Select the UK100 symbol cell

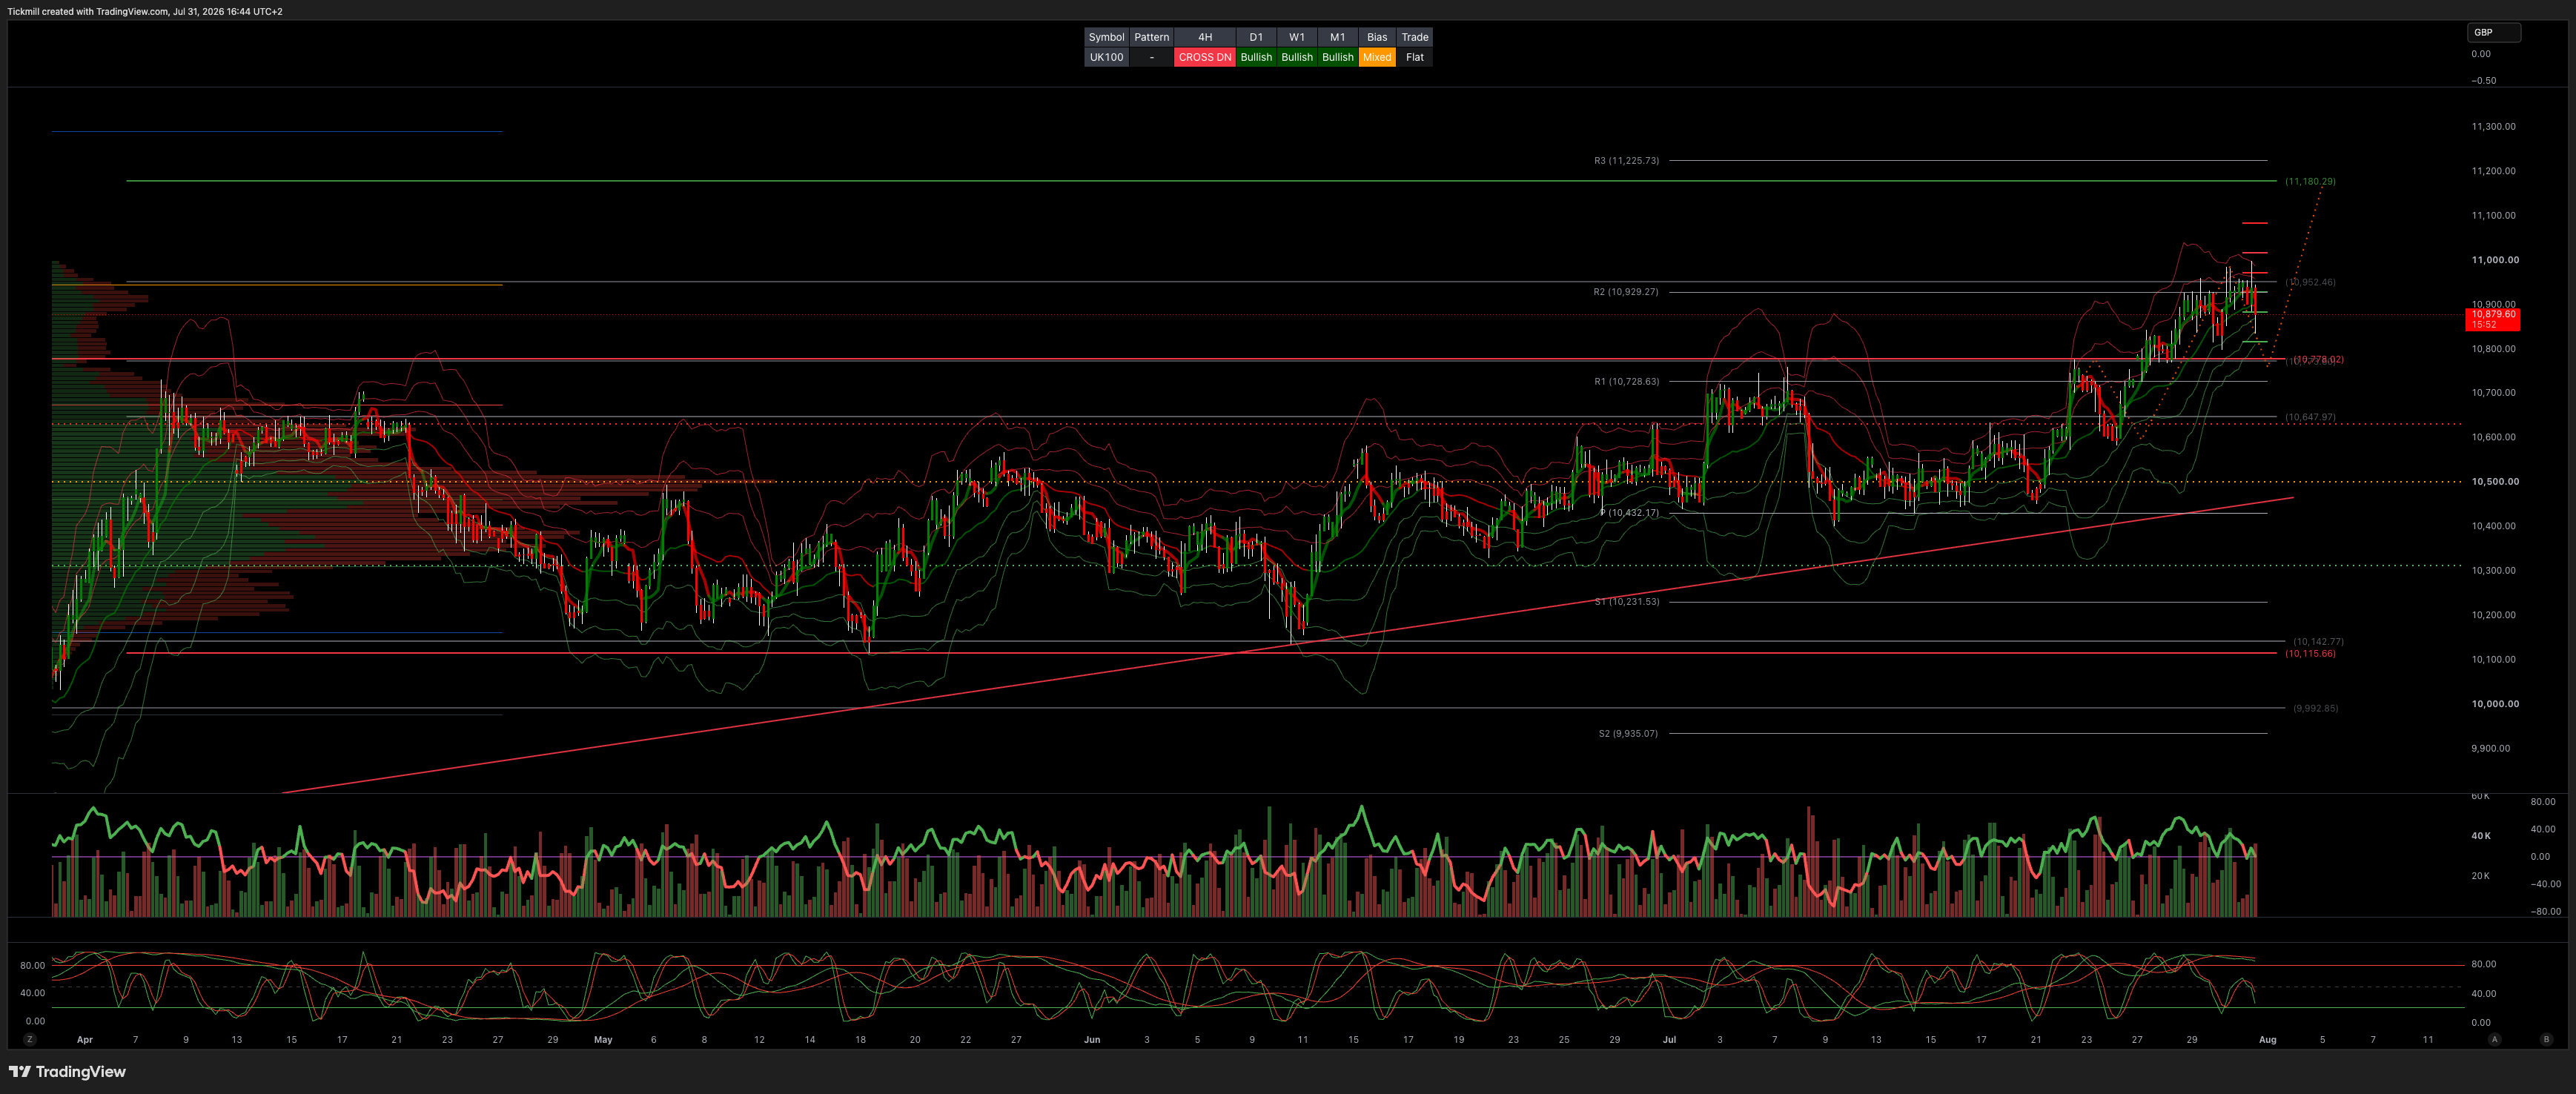pyautogui.click(x=1106, y=57)
